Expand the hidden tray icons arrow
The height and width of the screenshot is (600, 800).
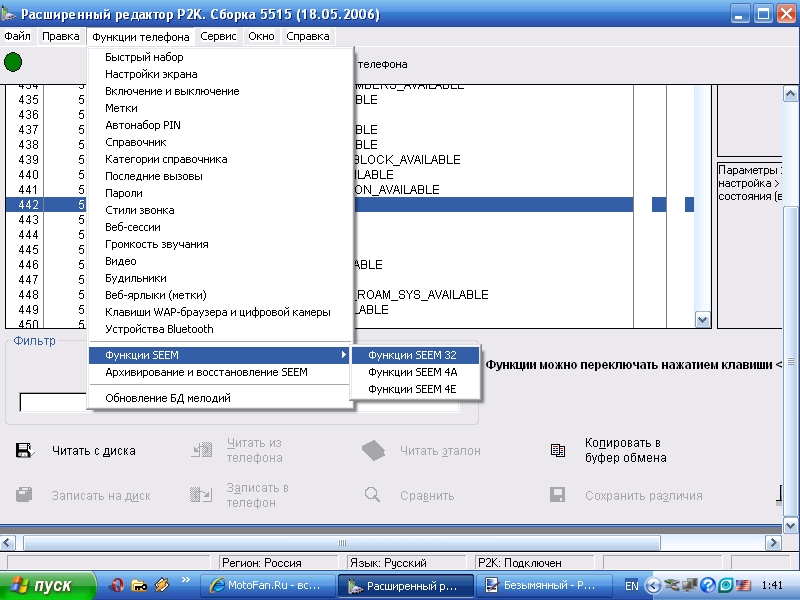coord(653,585)
